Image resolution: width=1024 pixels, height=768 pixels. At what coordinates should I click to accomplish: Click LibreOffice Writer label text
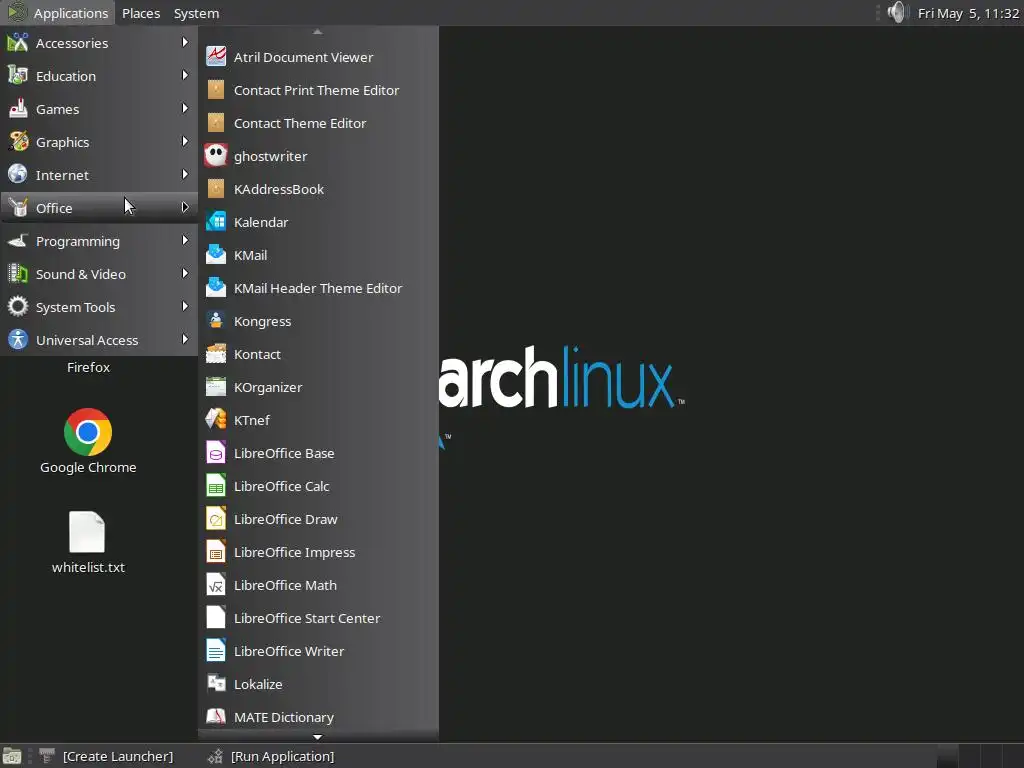click(289, 651)
